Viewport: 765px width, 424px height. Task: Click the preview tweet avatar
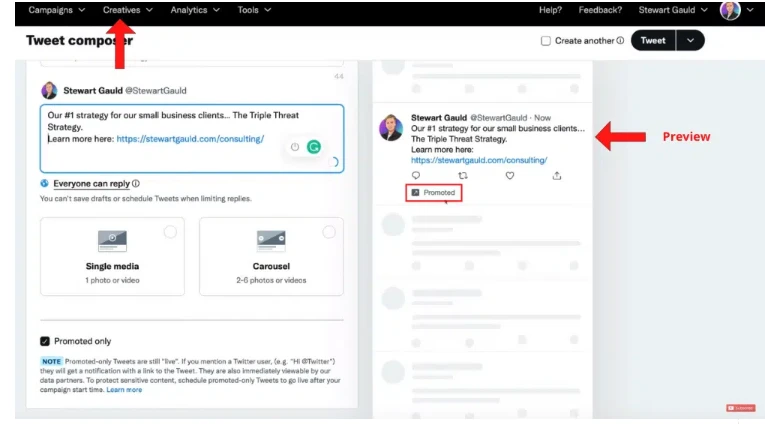click(x=391, y=128)
